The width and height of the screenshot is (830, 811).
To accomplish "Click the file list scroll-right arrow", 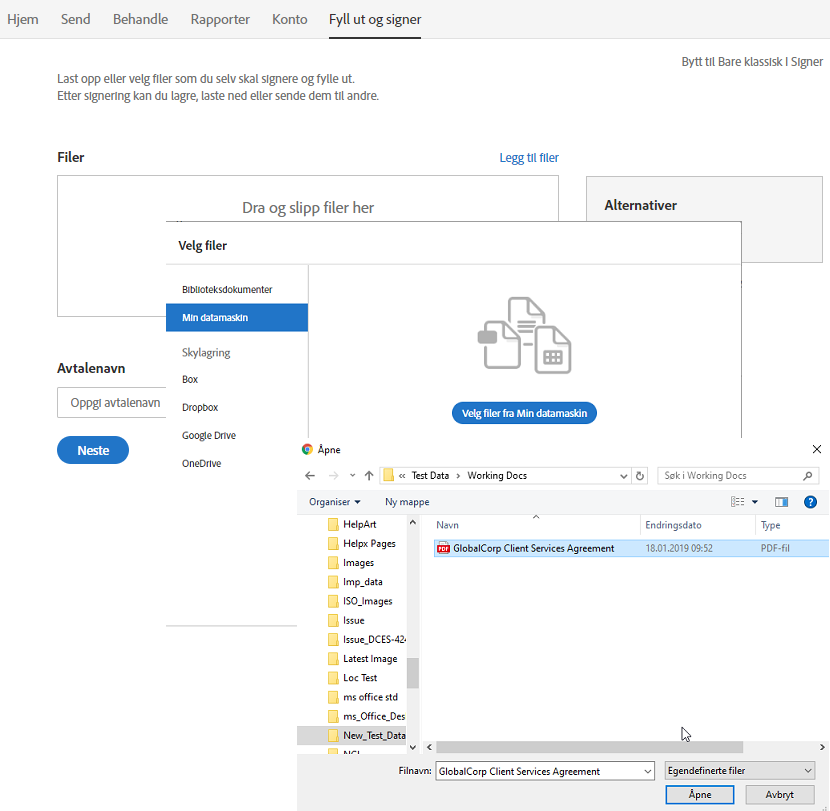I will (822, 747).
